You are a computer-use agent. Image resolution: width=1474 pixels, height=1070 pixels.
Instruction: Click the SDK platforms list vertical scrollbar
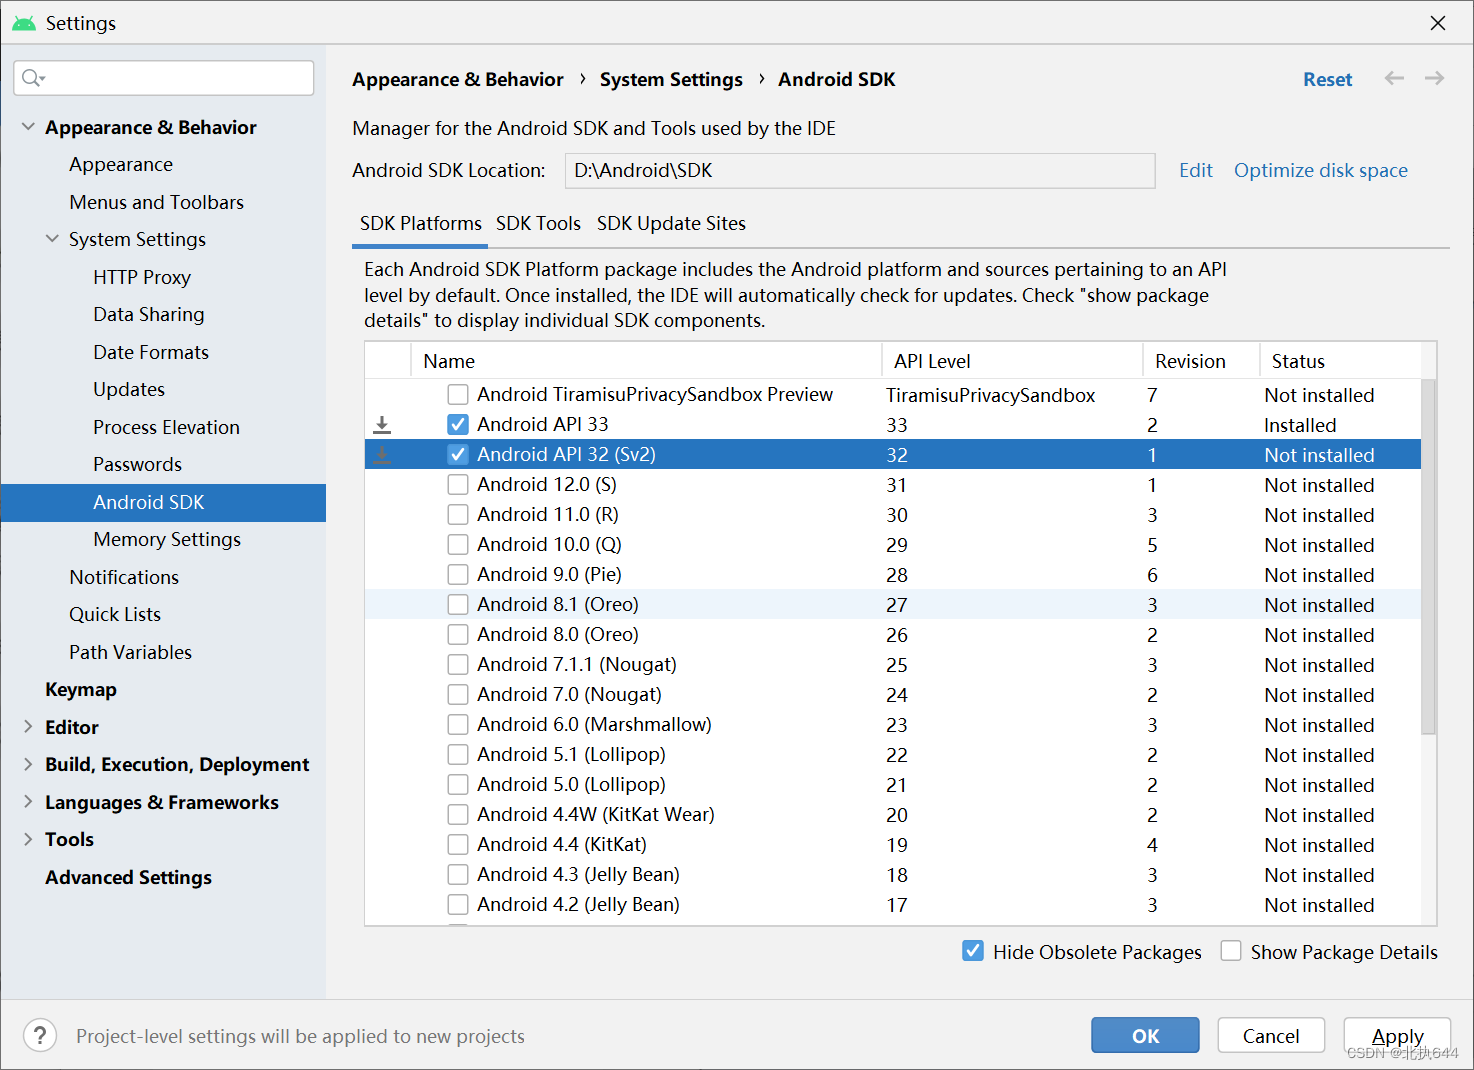pyautogui.click(x=1428, y=556)
